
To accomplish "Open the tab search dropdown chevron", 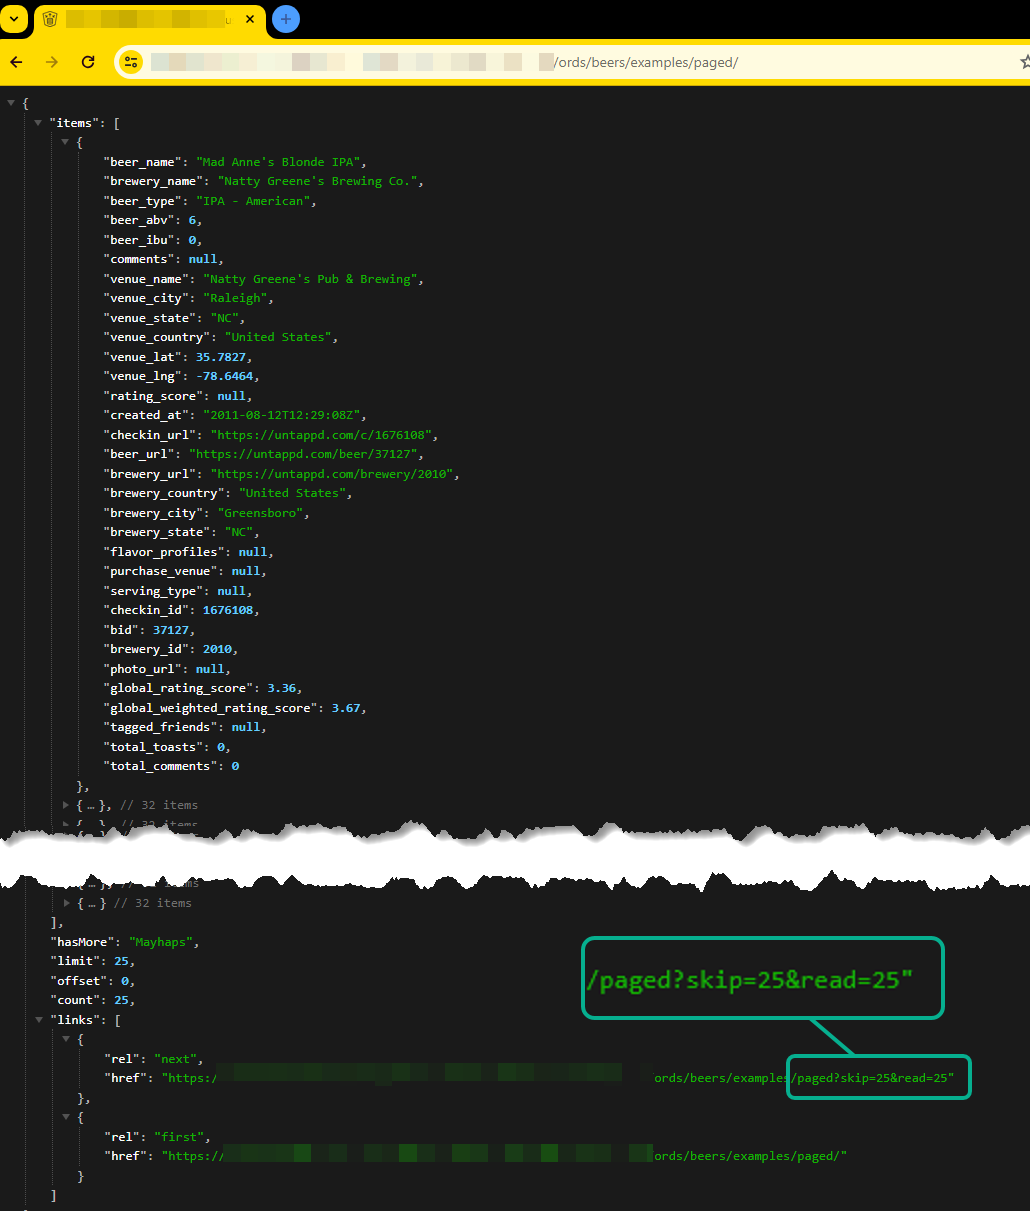I will [x=14, y=19].
